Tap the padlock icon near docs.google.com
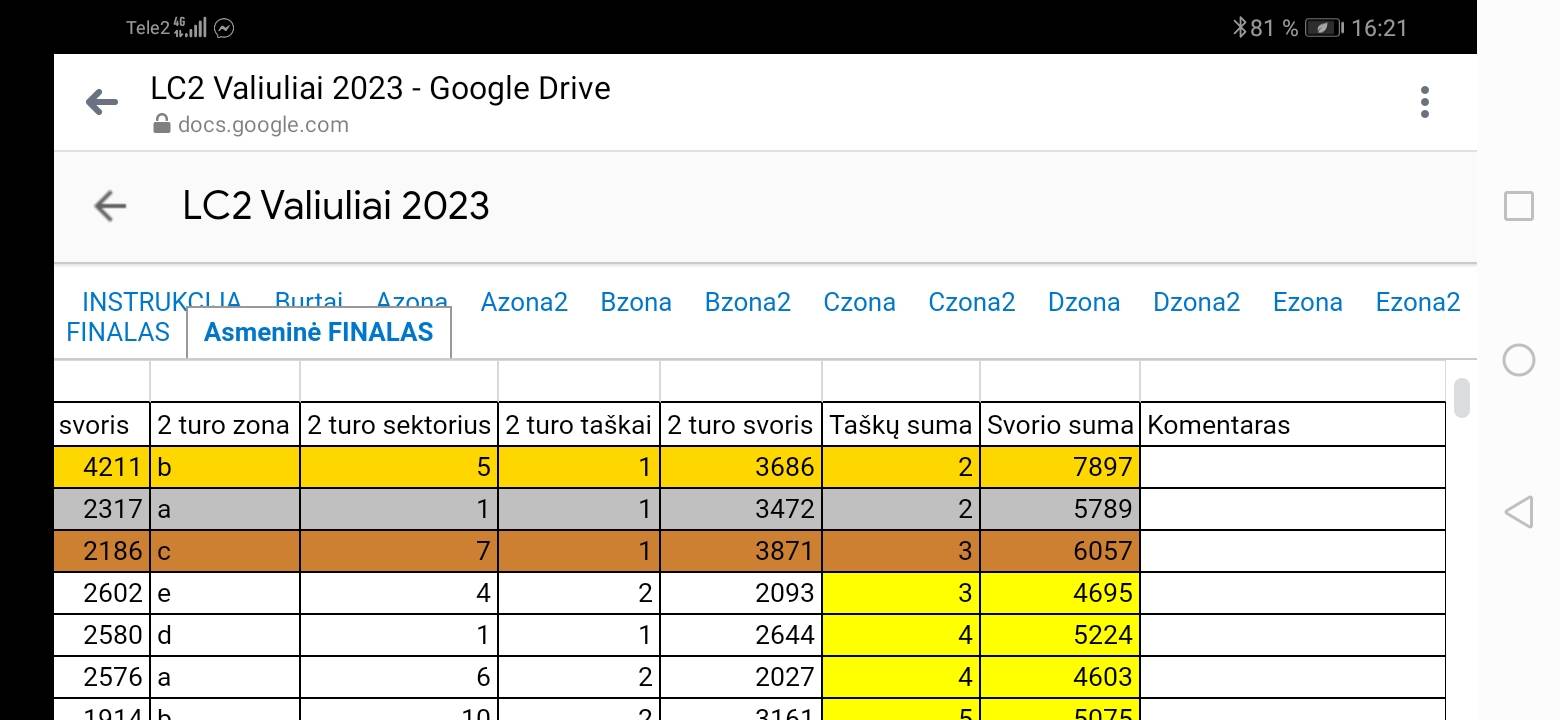Viewport: 1560px width, 720px height. [161, 125]
